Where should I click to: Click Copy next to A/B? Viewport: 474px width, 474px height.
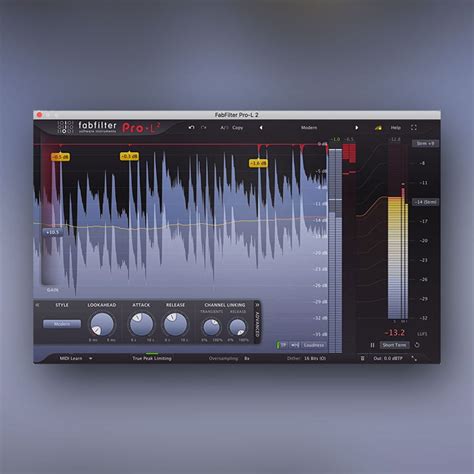[x=238, y=128]
